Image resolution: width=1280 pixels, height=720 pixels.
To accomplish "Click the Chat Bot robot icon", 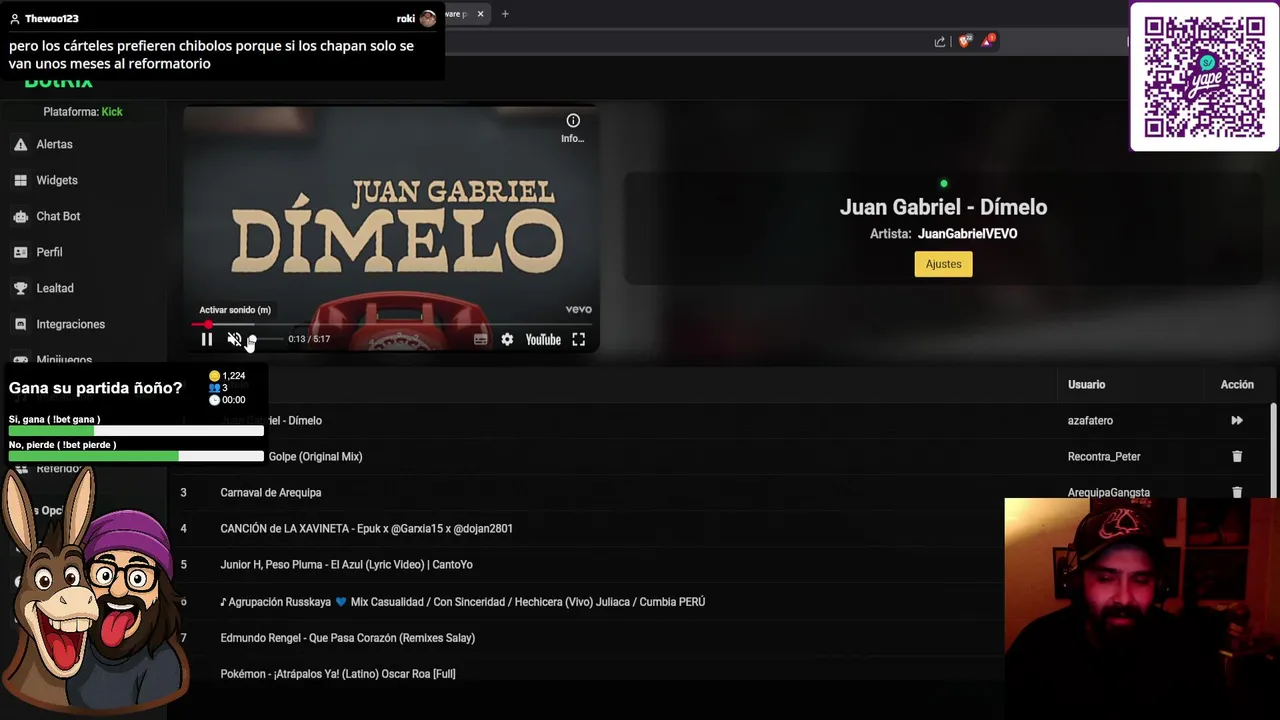I will click(x=20, y=216).
